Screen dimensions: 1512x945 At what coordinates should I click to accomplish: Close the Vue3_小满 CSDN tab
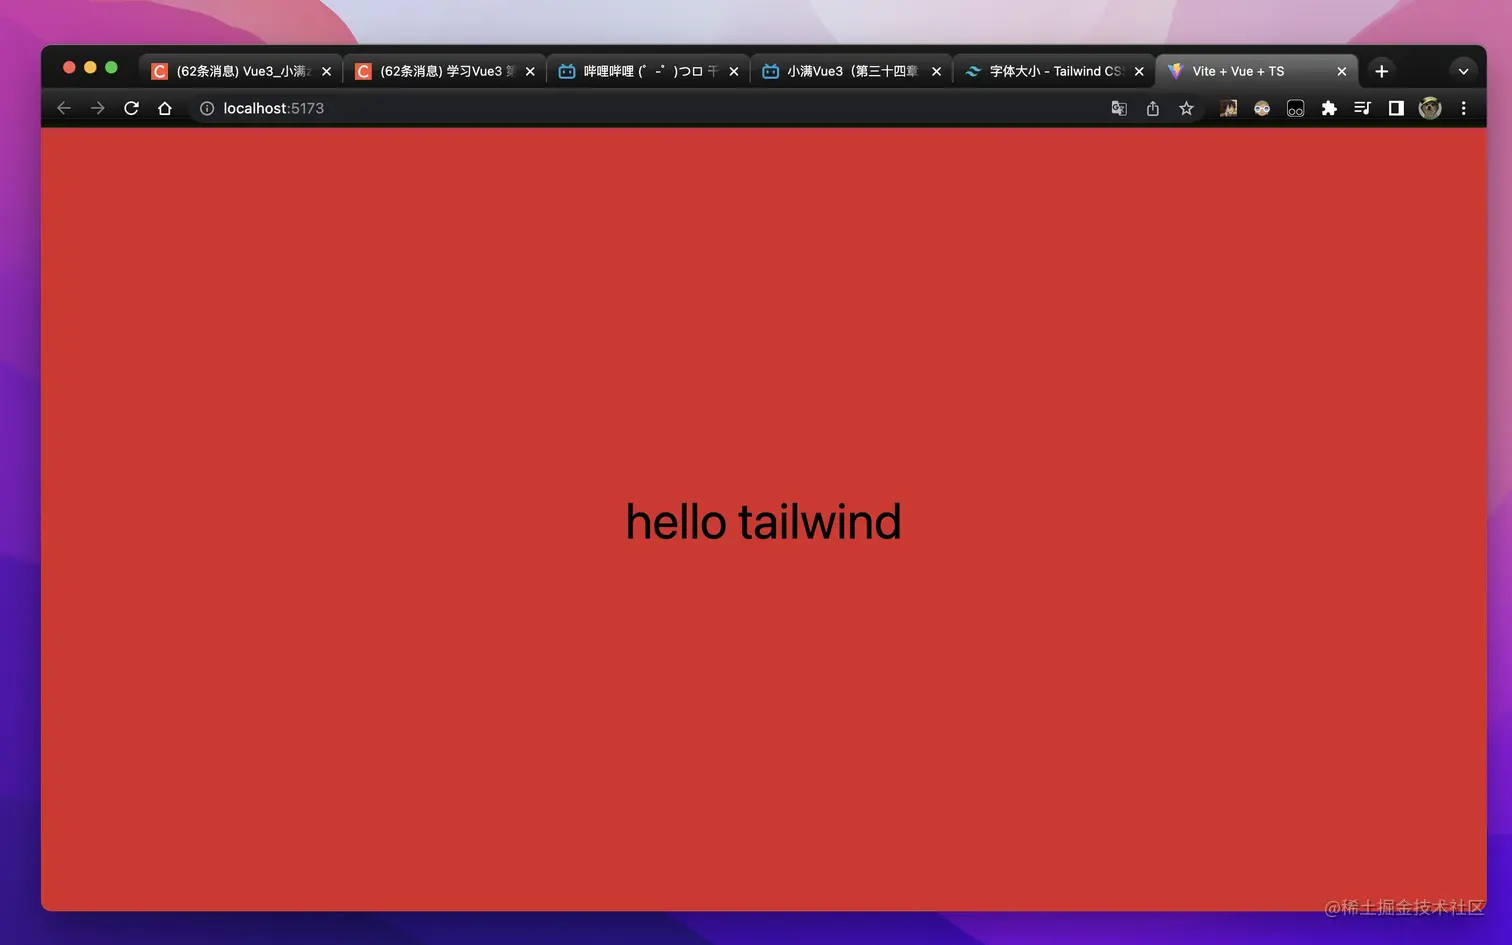(326, 71)
